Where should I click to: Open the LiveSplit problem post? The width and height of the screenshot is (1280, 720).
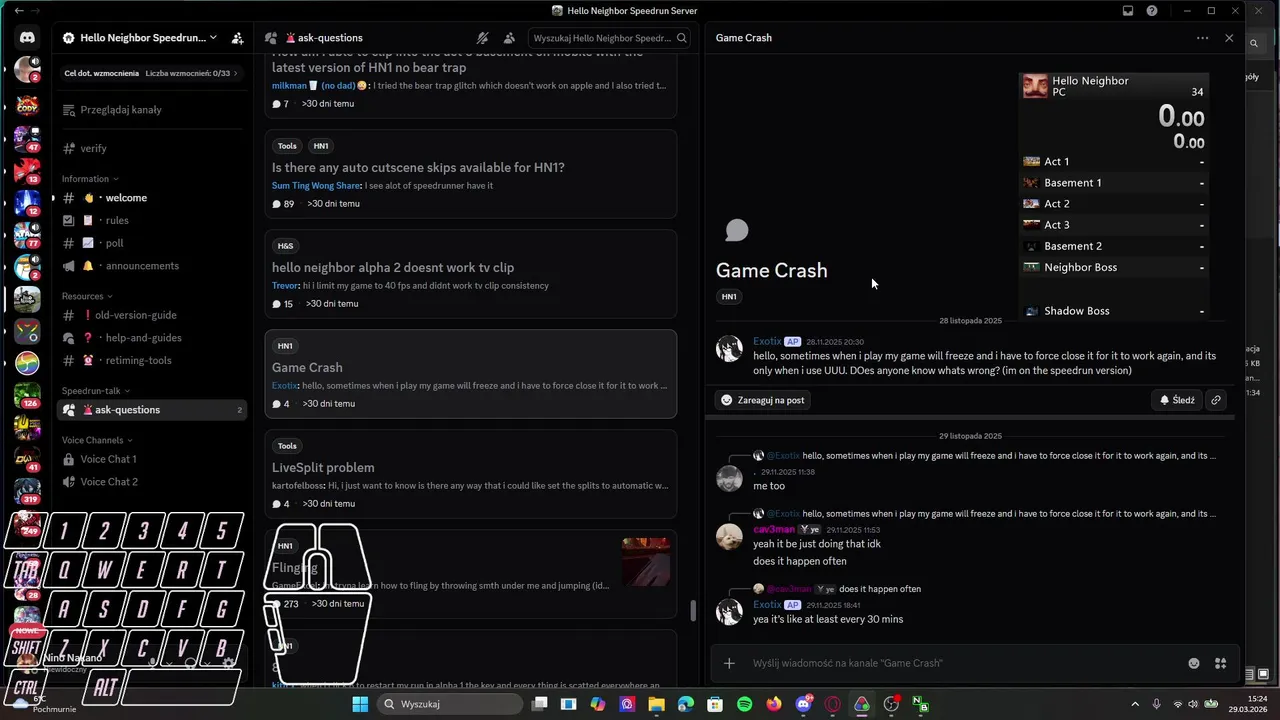(x=470, y=474)
